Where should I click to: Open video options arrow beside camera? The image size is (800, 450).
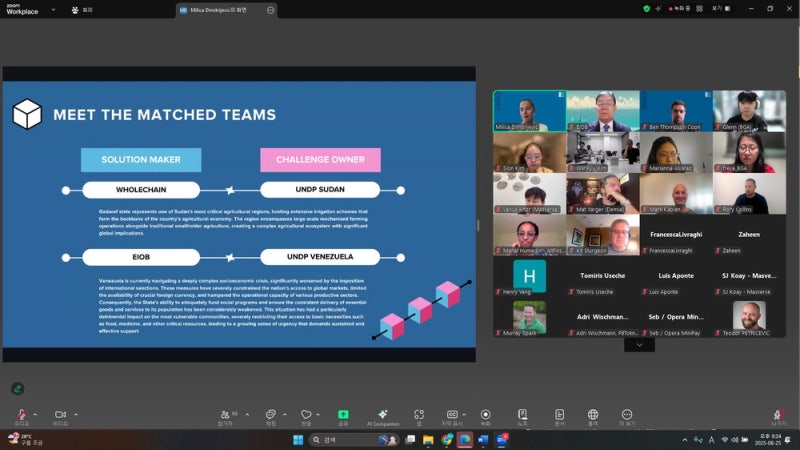(x=76, y=414)
